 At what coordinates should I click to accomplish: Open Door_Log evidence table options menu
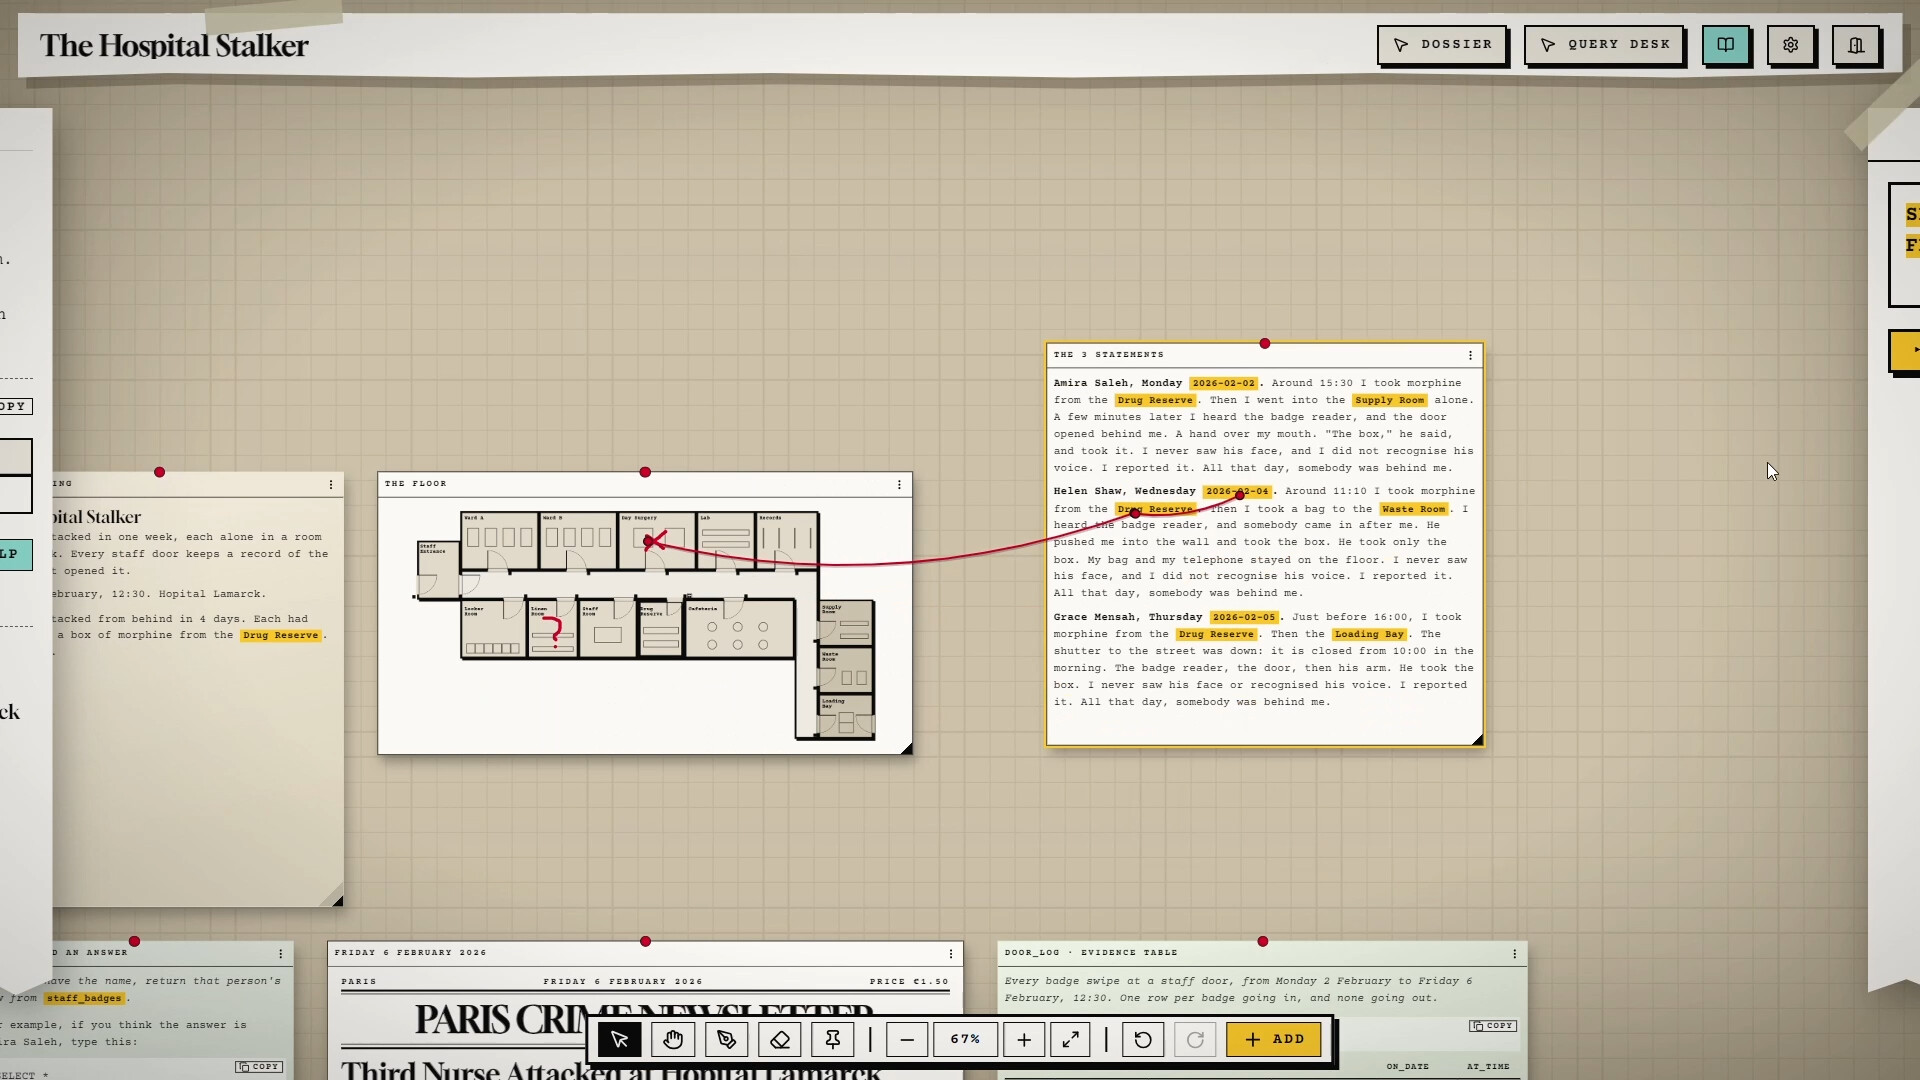(x=1514, y=954)
